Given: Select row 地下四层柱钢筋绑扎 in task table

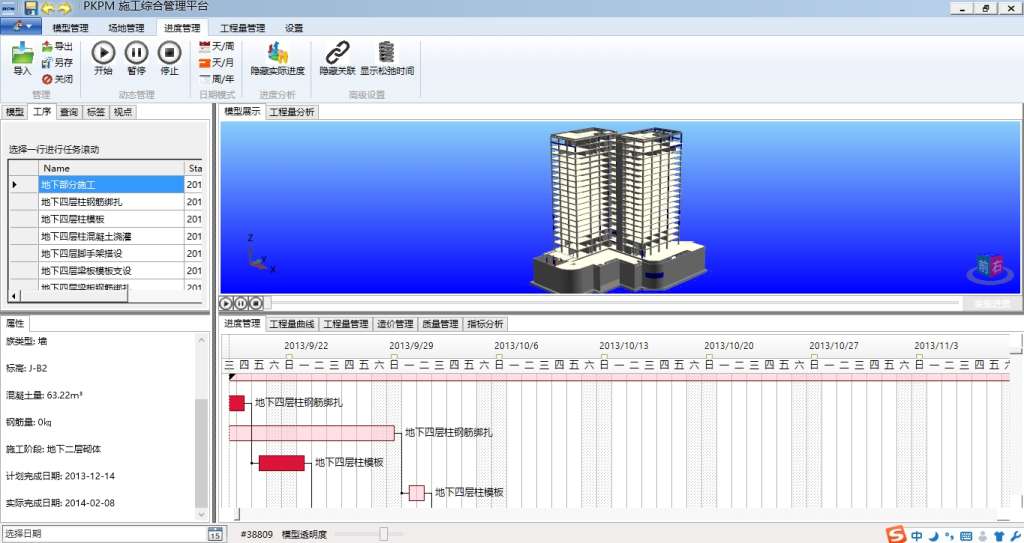Looking at the screenshot, I should coord(105,202).
